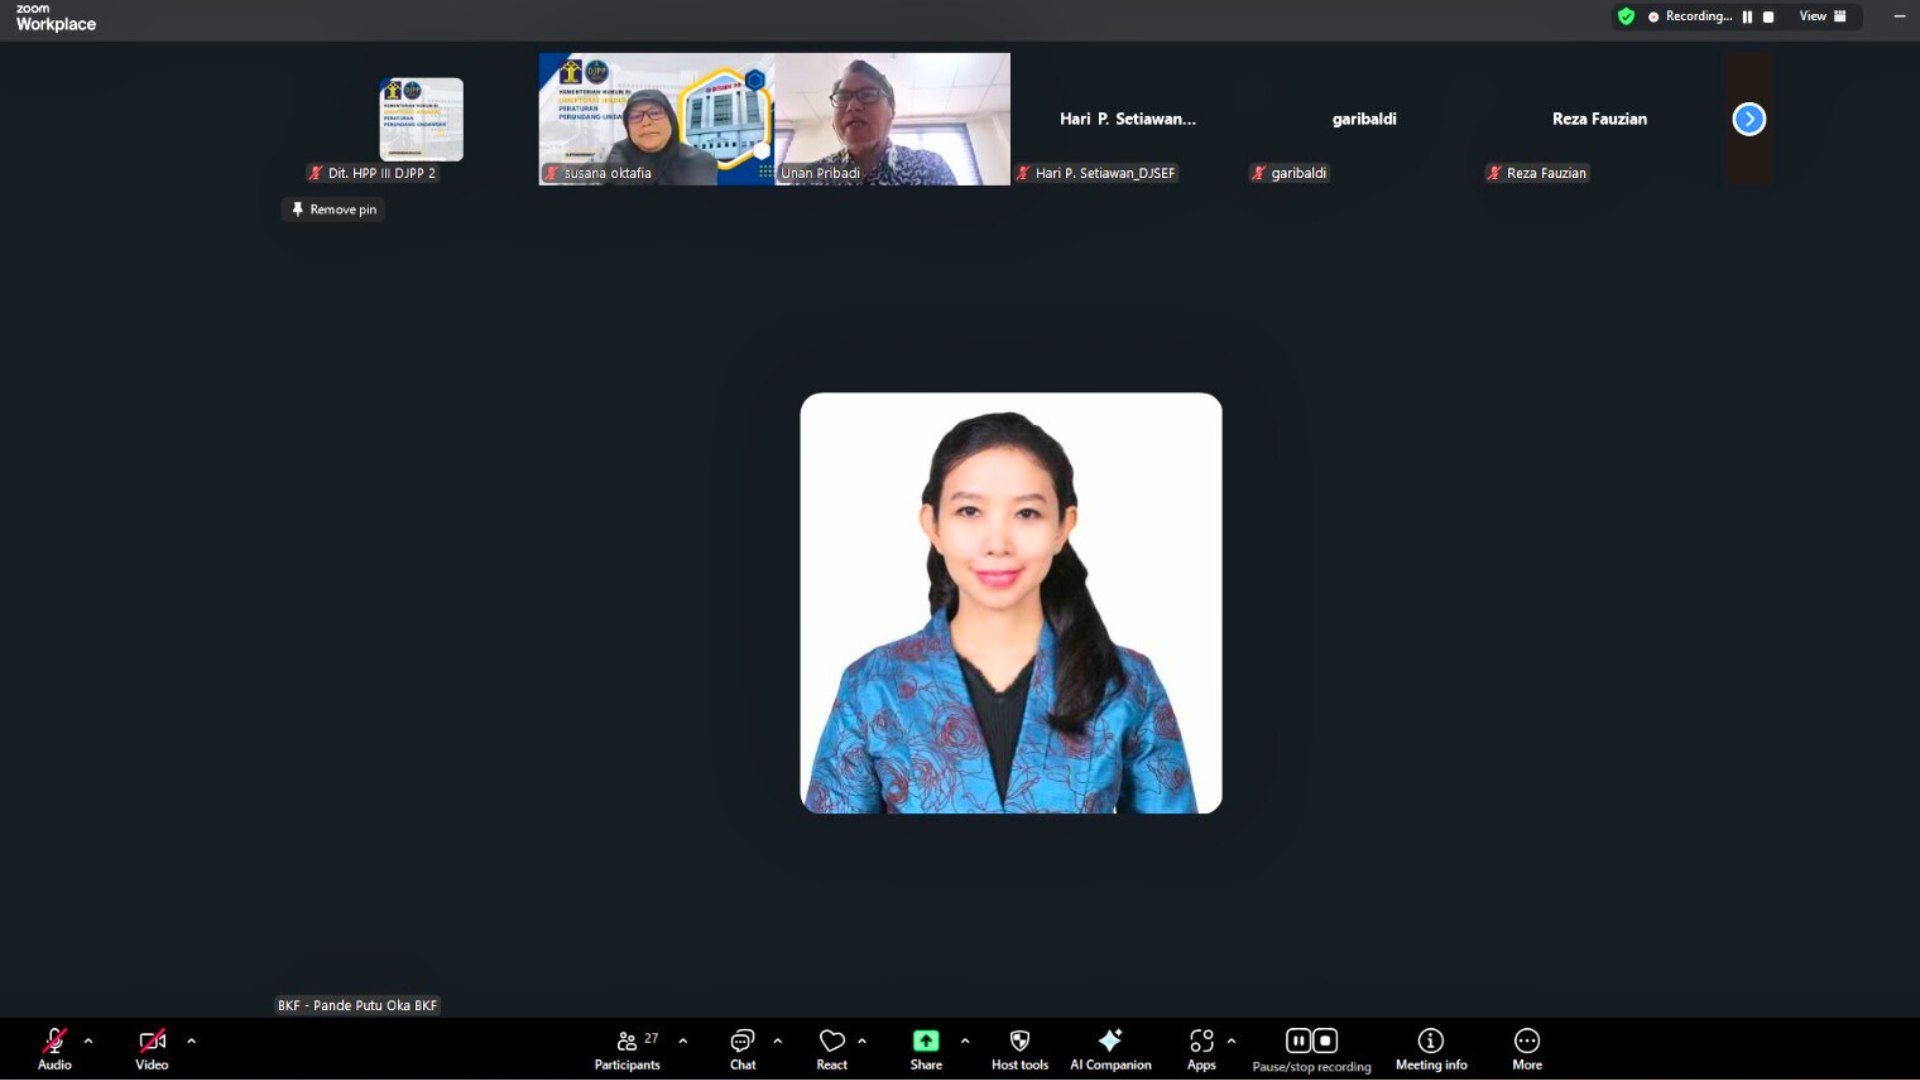This screenshot has height=1080, width=1920.
Task: Expand the Share options arrow
Action: pyautogui.click(x=965, y=1041)
